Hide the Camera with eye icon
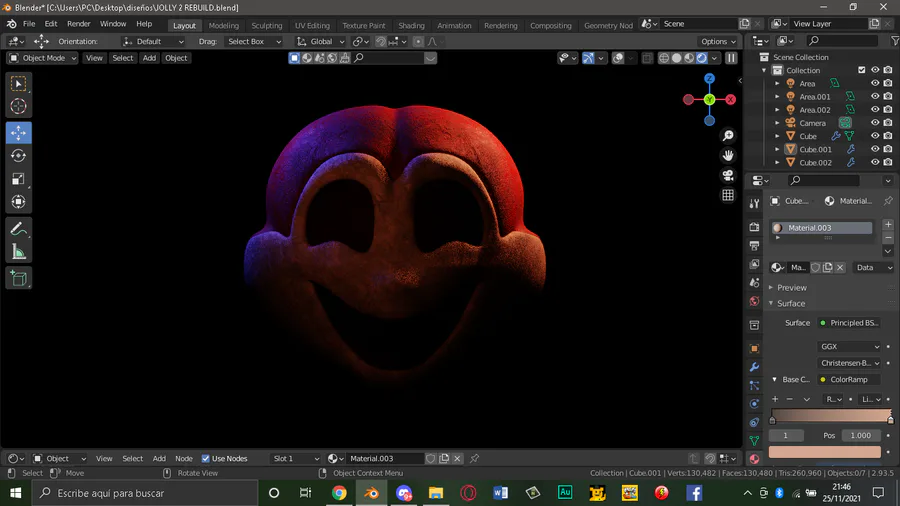The width and height of the screenshot is (900, 506). tap(875, 123)
